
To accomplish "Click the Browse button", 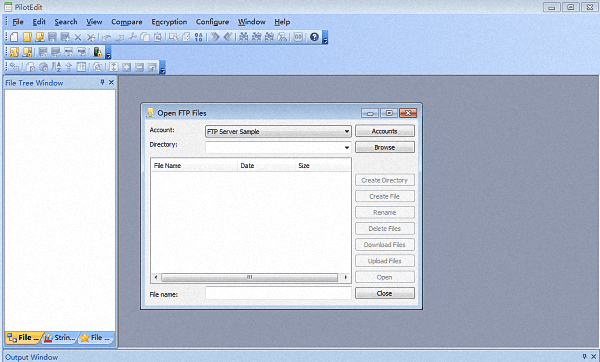I will [x=385, y=147].
